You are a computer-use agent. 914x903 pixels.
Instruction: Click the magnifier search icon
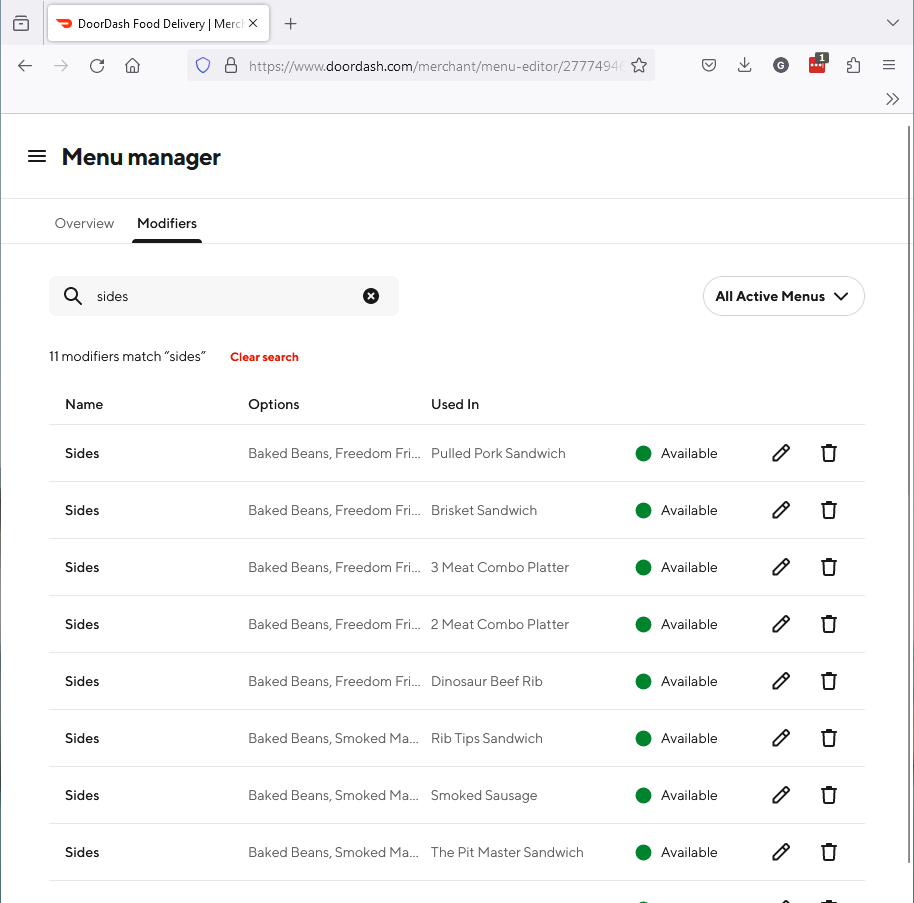pos(73,296)
